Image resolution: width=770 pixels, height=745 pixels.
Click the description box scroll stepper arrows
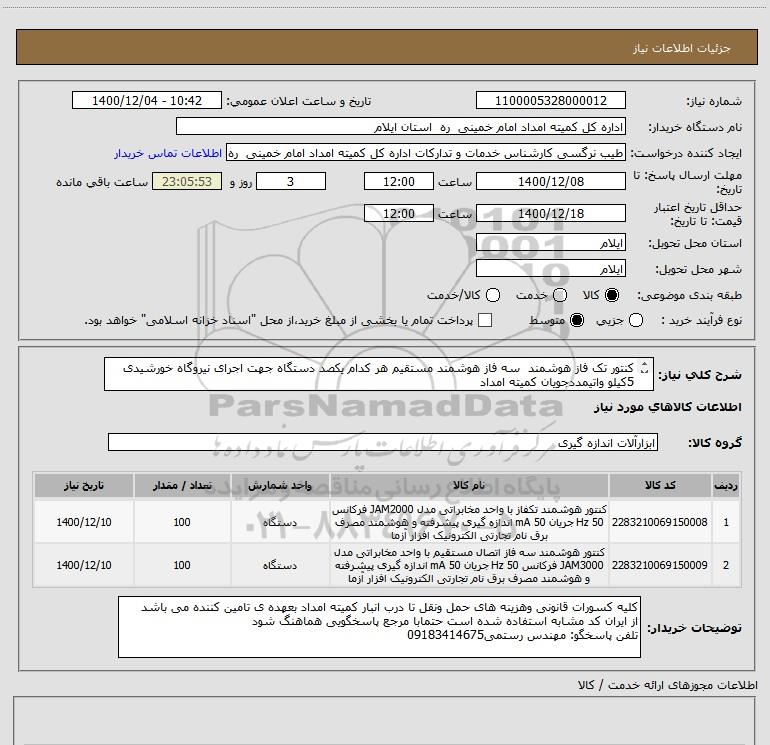click(645, 367)
